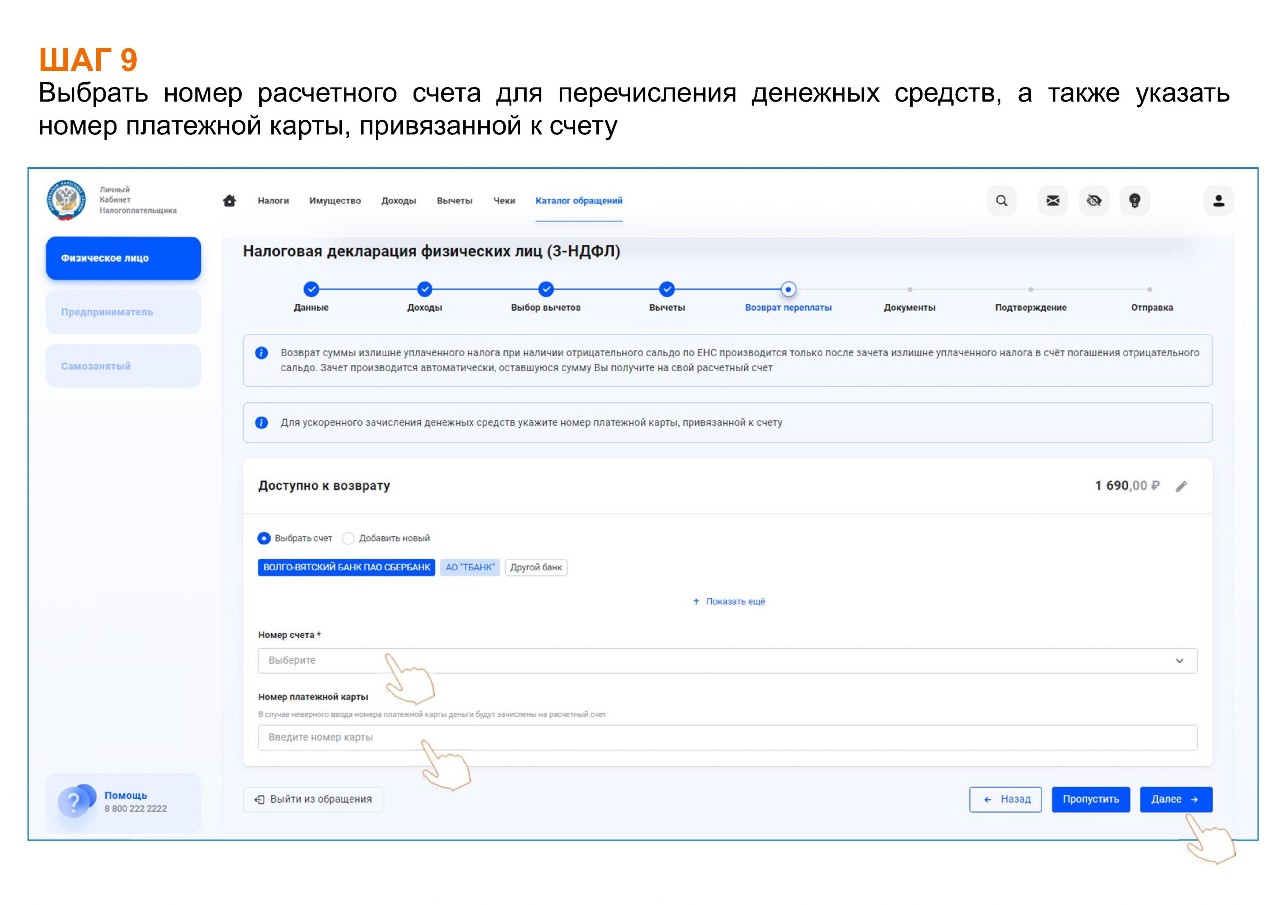
Task: Edit refund amount with pencil icon
Action: coord(1181,487)
